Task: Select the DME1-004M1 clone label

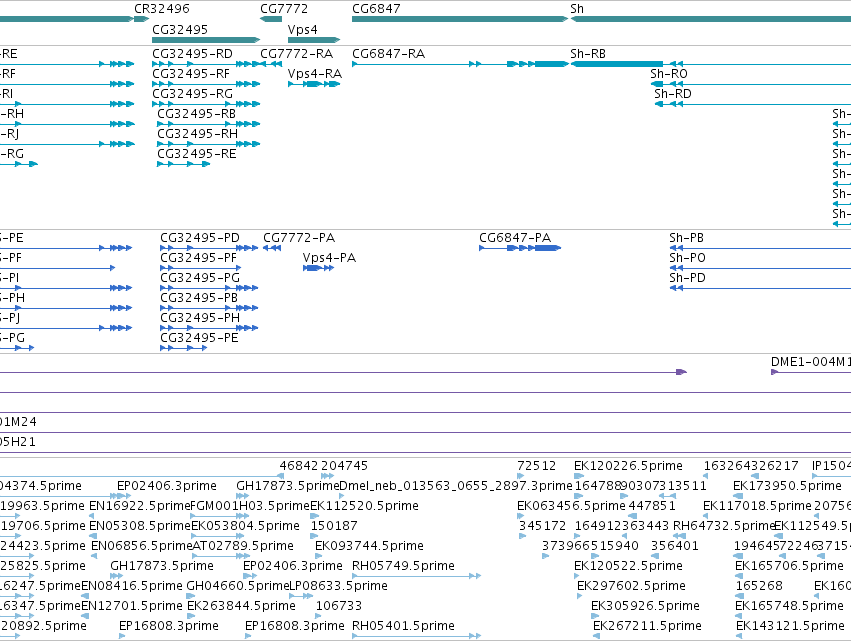Action: [x=810, y=362]
